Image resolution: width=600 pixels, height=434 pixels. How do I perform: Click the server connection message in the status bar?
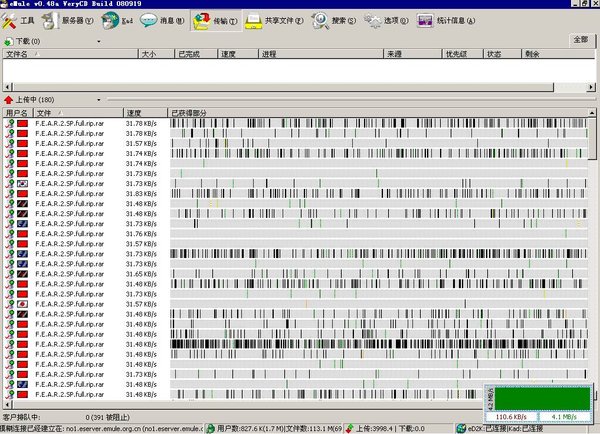click(102, 429)
